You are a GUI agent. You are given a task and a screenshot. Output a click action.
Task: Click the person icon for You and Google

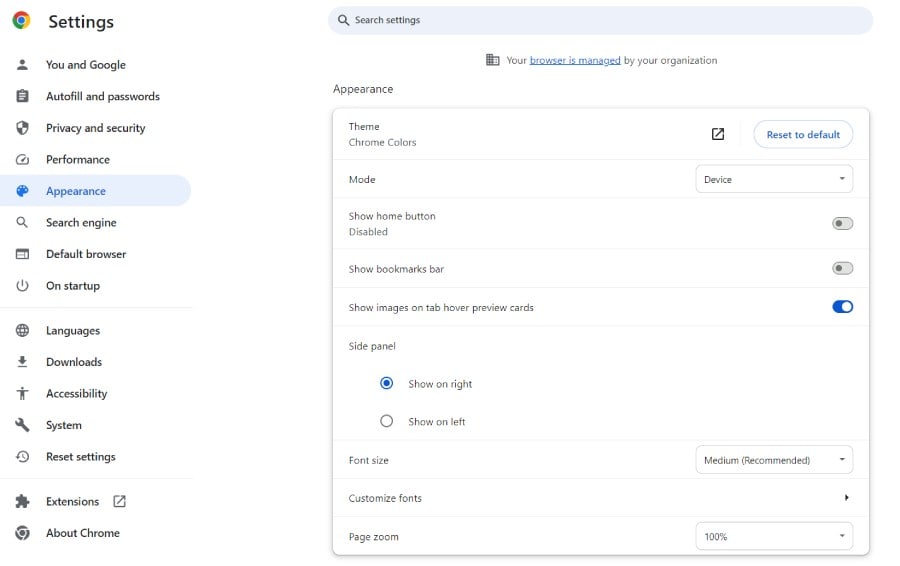point(22,65)
